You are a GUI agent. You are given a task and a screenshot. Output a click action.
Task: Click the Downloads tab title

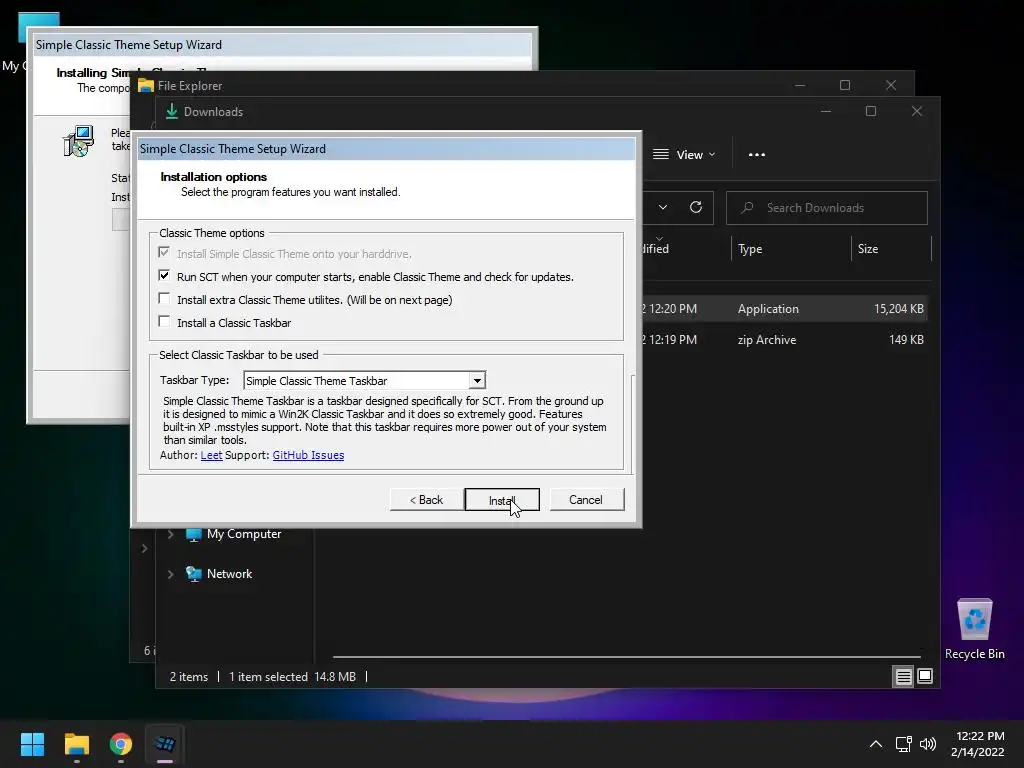[x=213, y=112]
